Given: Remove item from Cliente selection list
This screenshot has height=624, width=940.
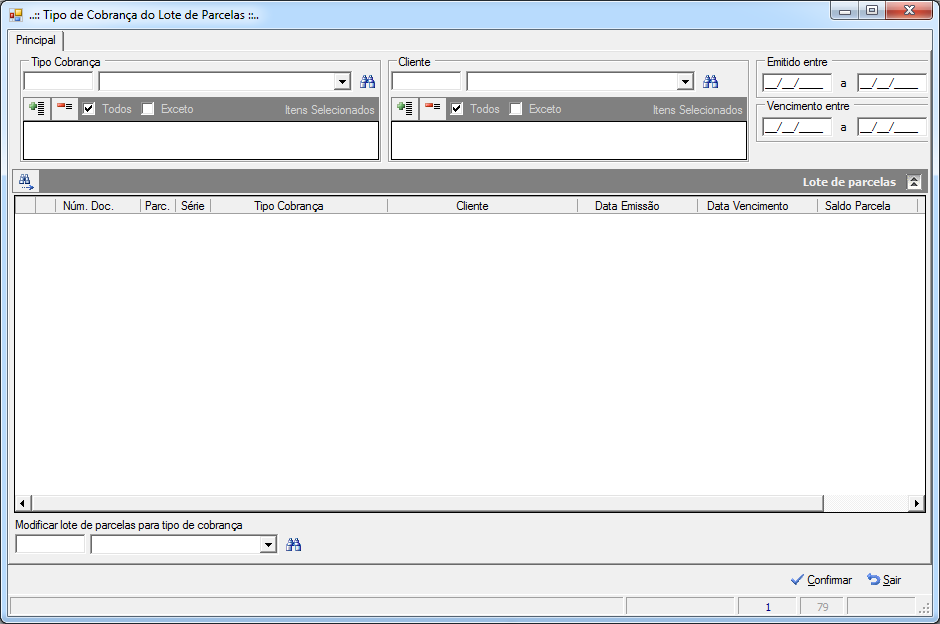Looking at the screenshot, I should (x=433, y=108).
